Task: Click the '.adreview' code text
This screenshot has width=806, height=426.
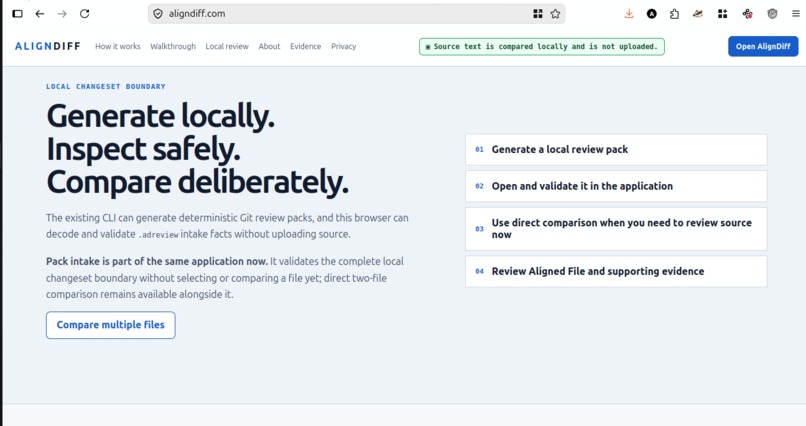Action: tap(158, 234)
